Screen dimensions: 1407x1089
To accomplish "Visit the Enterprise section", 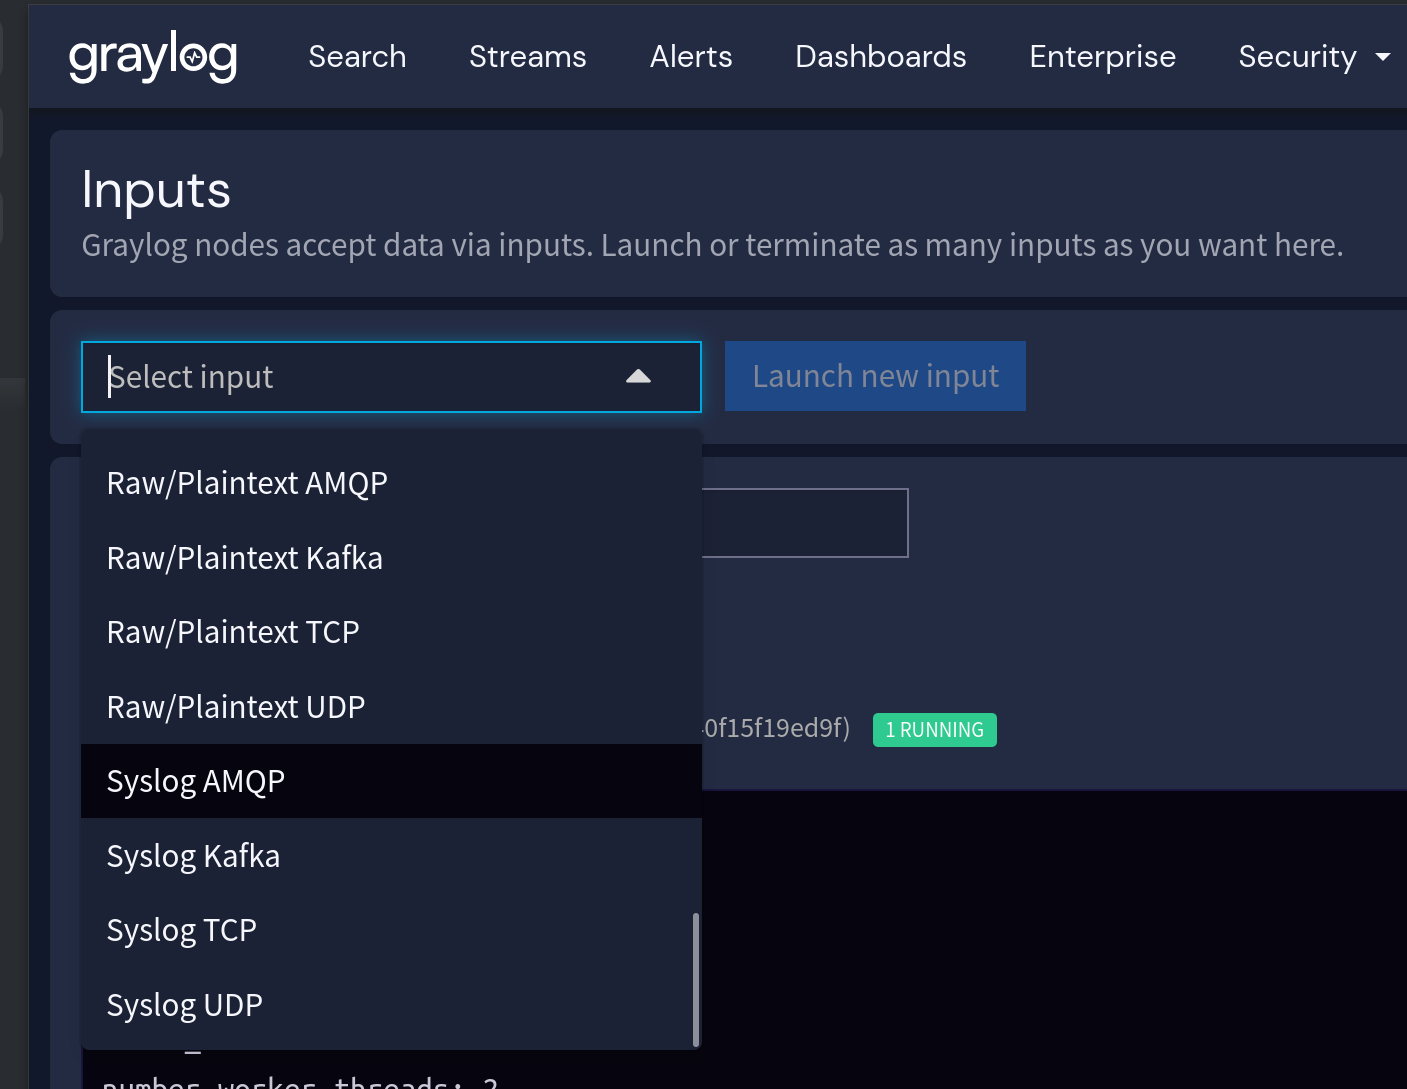I will pyautogui.click(x=1102, y=57).
